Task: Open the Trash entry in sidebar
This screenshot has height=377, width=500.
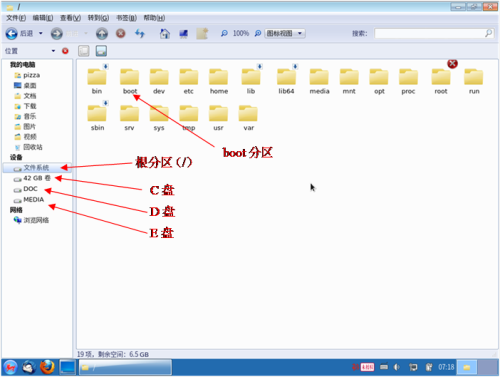Action: [x=28, y=147]
